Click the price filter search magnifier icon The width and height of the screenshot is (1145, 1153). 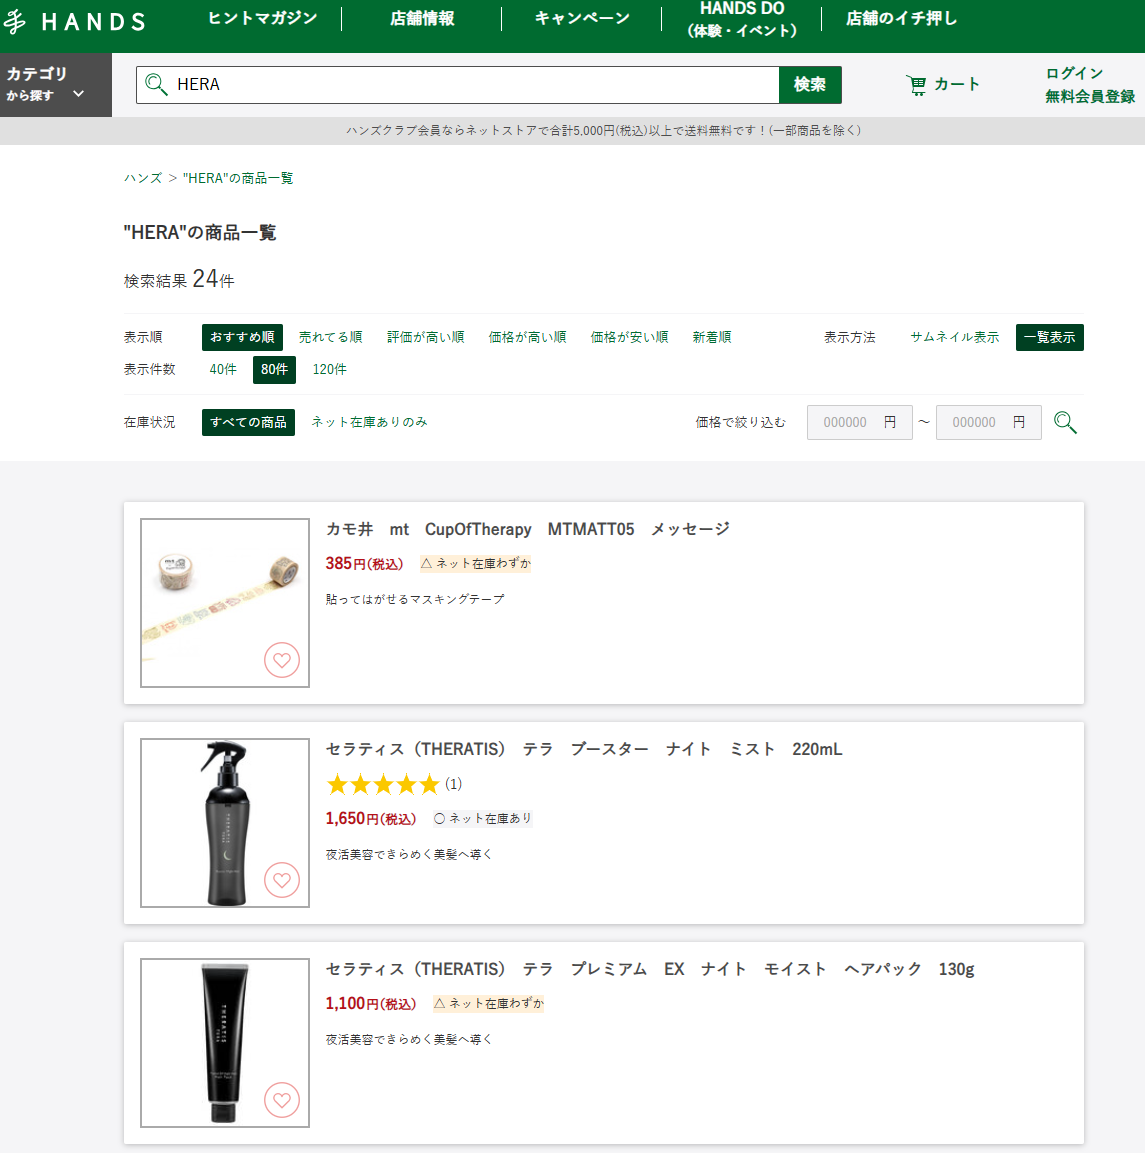(x=1065, y=423)
